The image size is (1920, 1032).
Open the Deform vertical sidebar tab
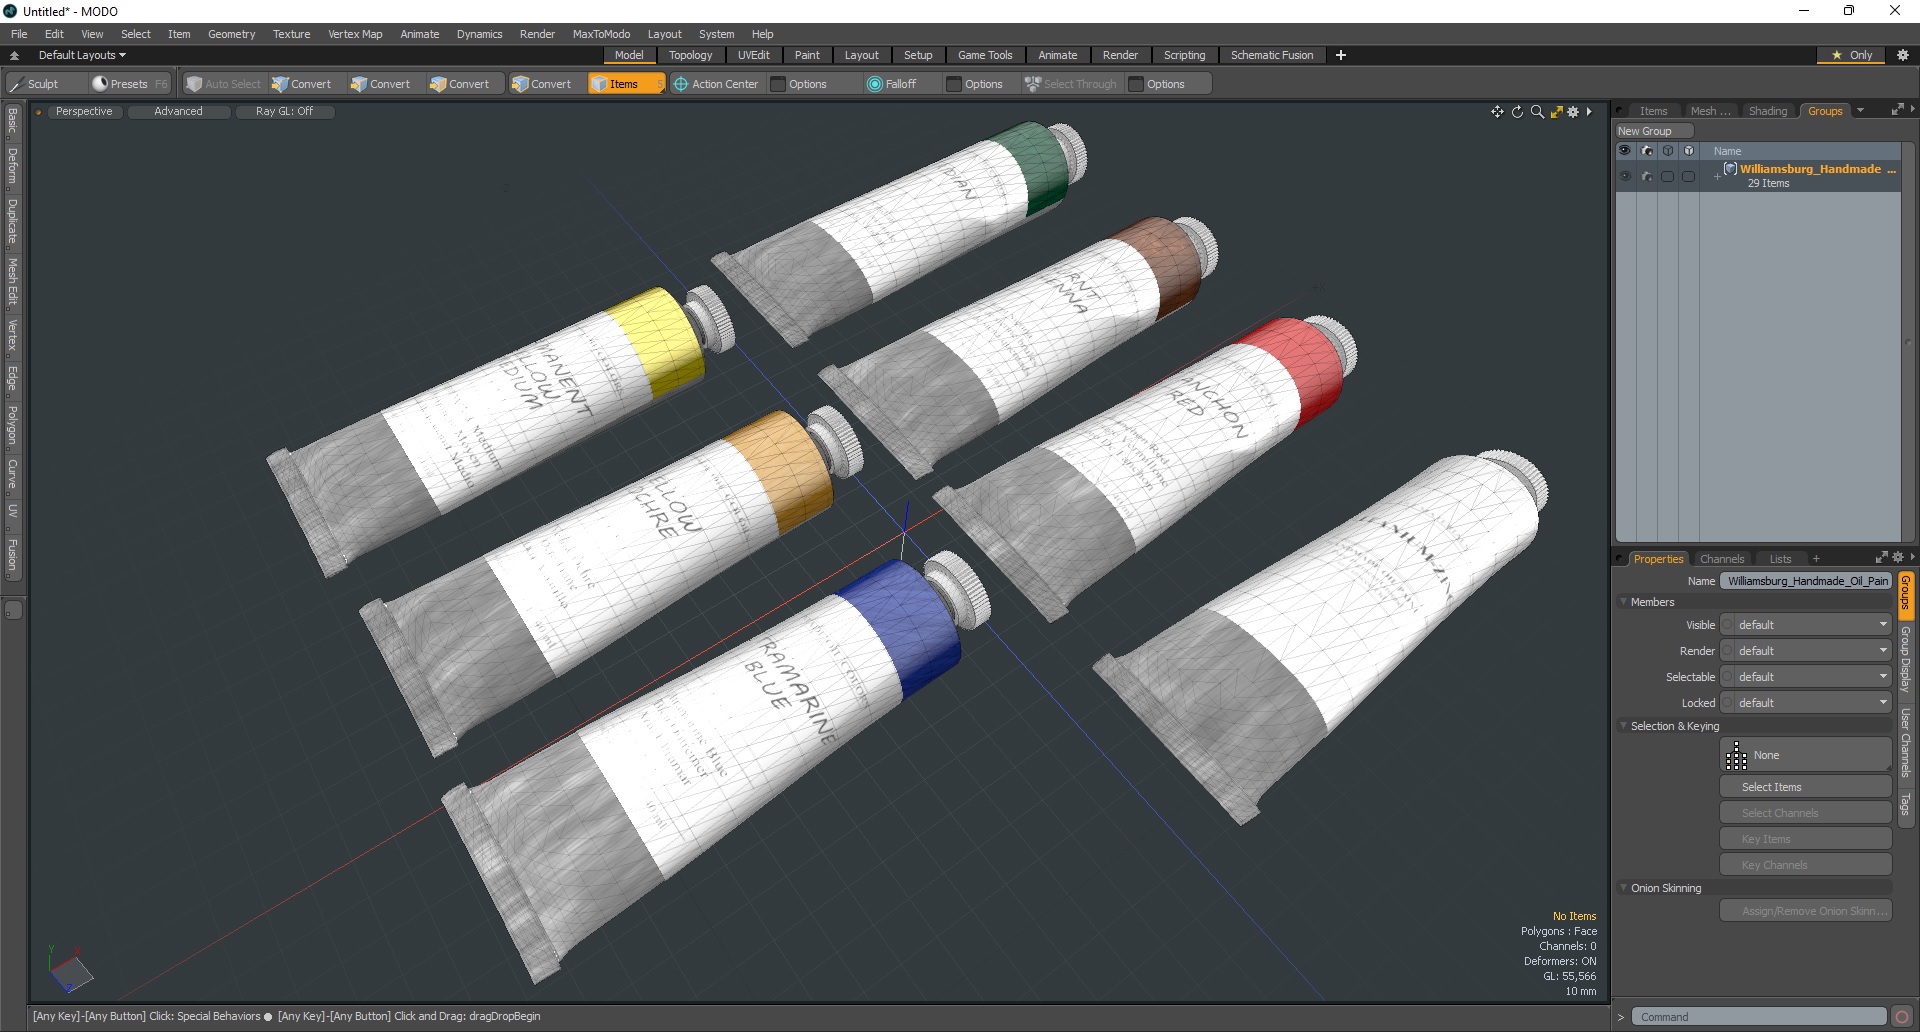(13, 166)
